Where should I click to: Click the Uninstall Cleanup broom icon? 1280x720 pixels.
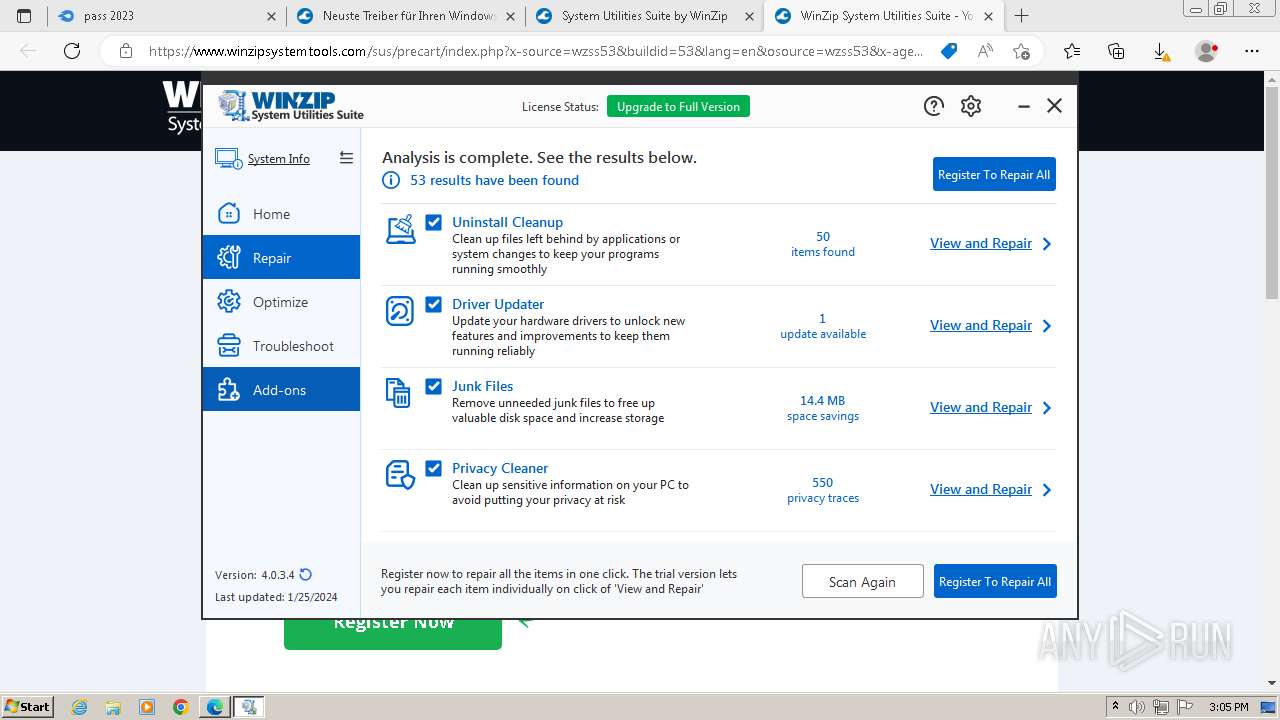click(400, 229)
